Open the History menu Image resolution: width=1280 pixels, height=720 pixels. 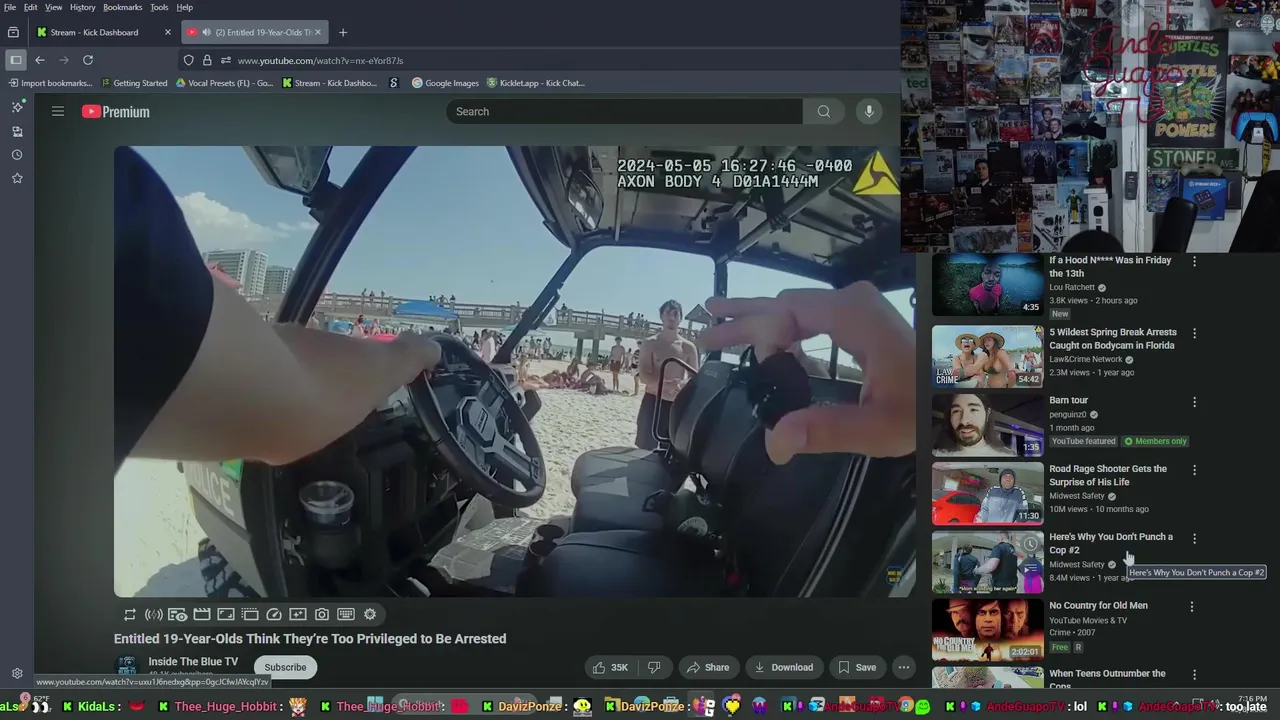[83, 7]
